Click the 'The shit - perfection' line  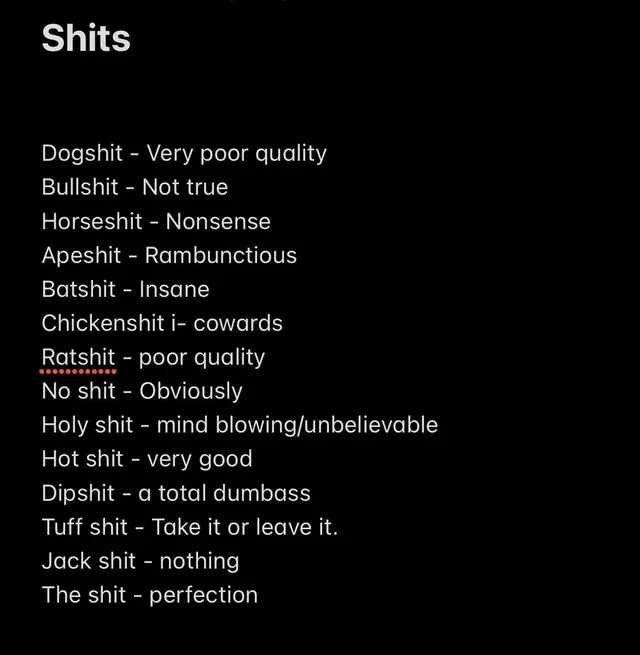click(x=150, y=595)
